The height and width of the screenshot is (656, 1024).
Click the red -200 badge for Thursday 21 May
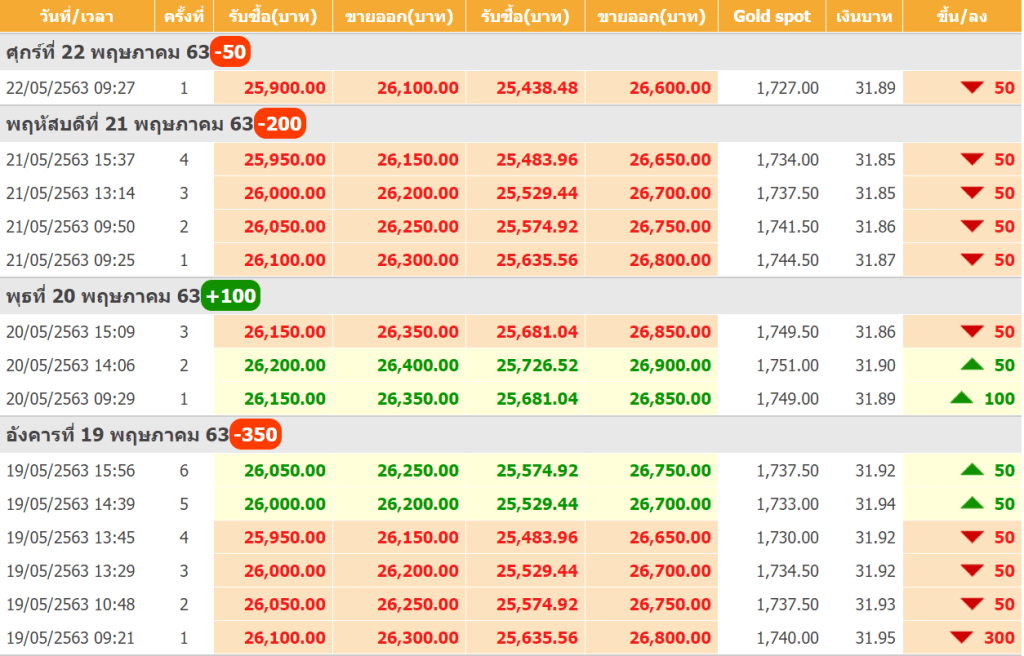(280, 124)
